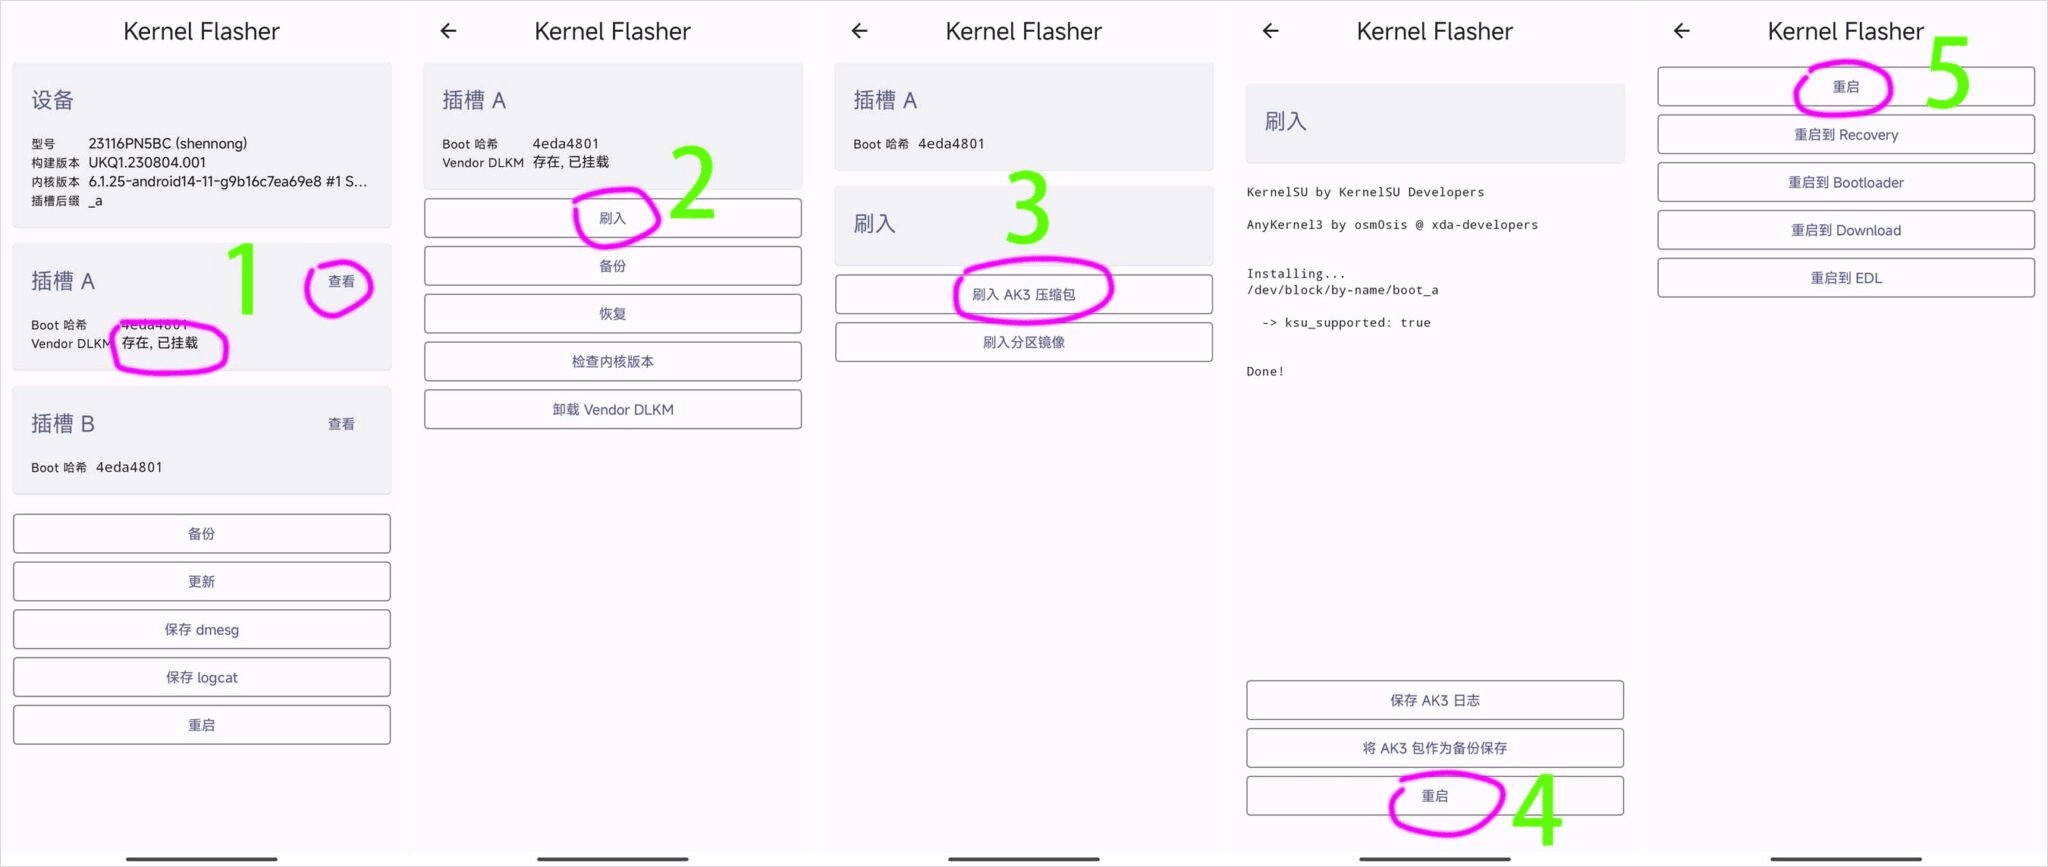The image size is (2048, 867).
Task: Tap 卸载 Vendor DLKM
Action: pos(612,409)
